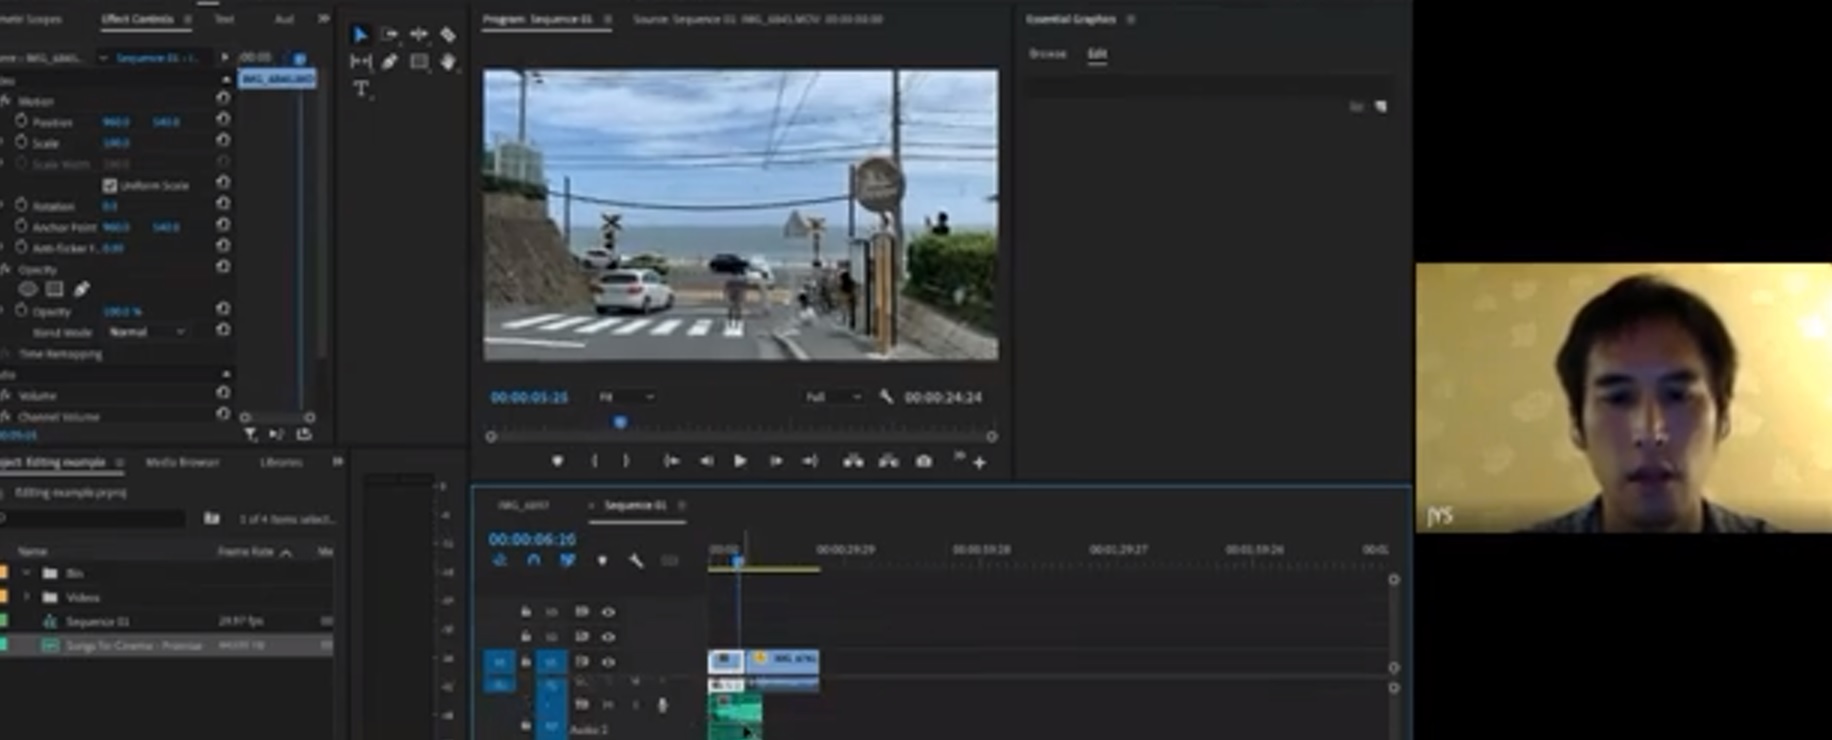Screen dimensions: 1832x740
Task: Uncheck the Uniform Scale checkbox
Action: [110, 185]
